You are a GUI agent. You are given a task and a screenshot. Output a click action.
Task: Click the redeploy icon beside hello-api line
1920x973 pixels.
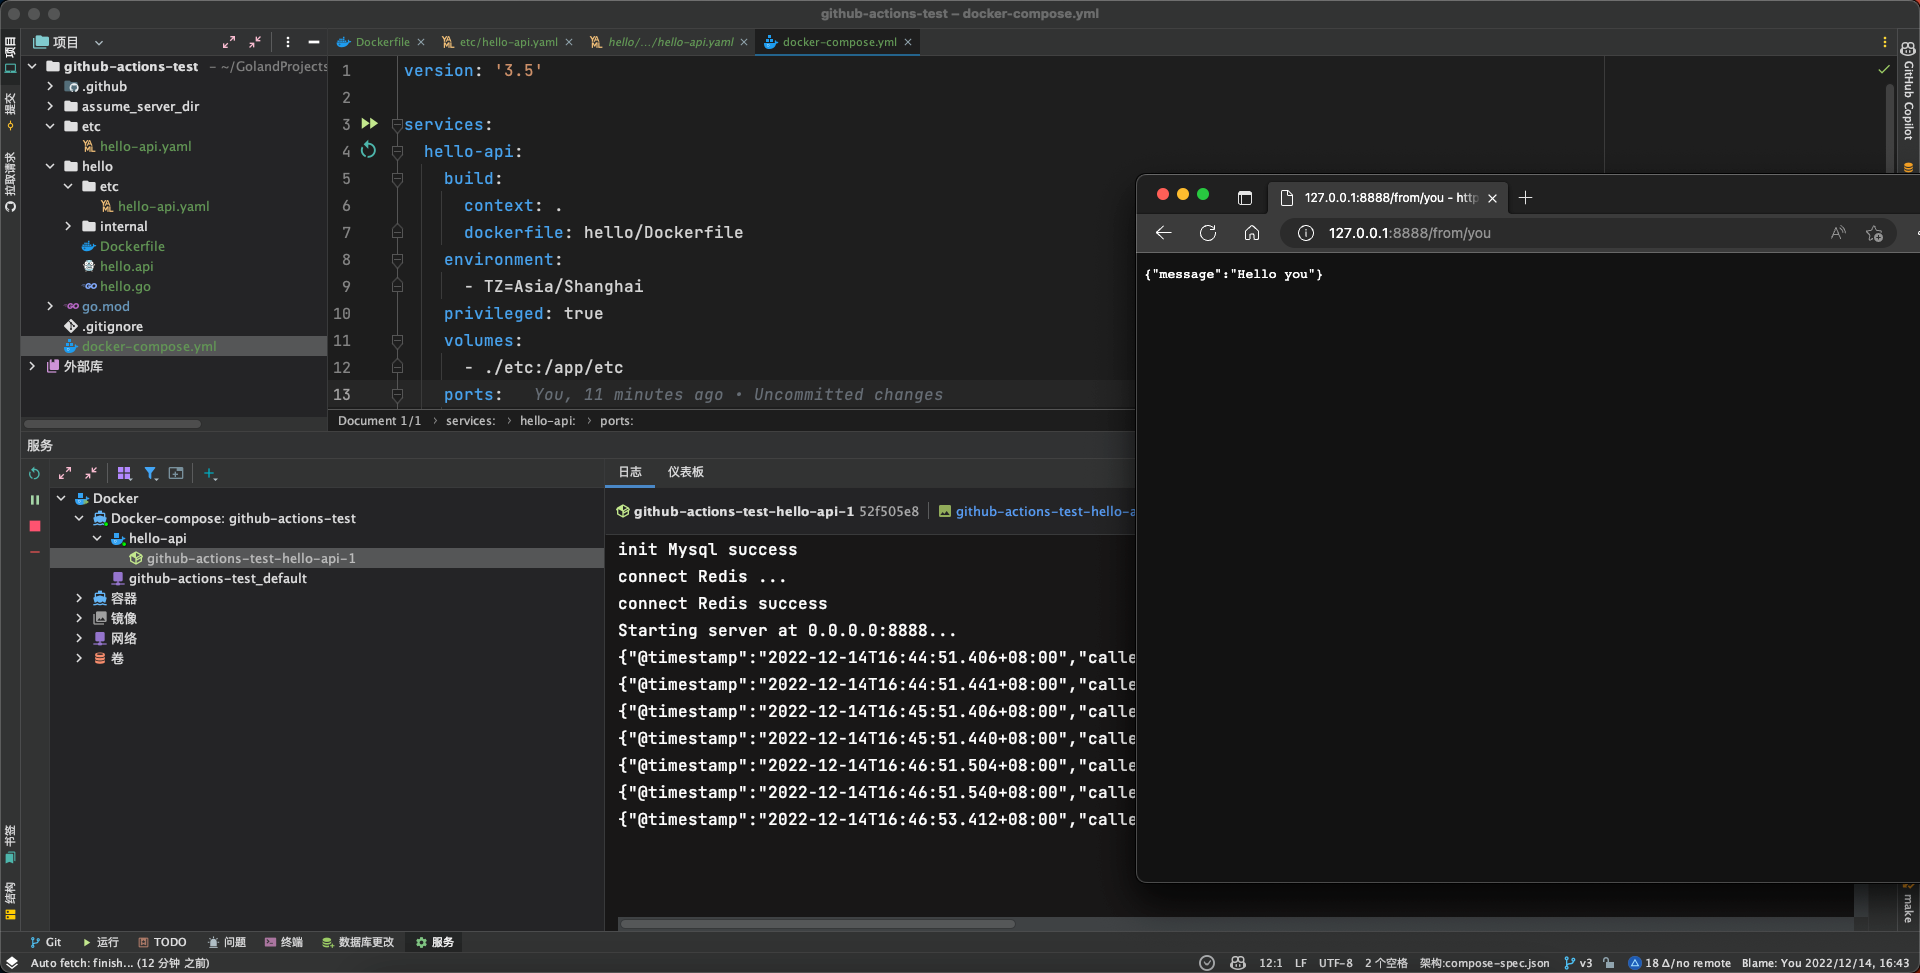(368, 150)
